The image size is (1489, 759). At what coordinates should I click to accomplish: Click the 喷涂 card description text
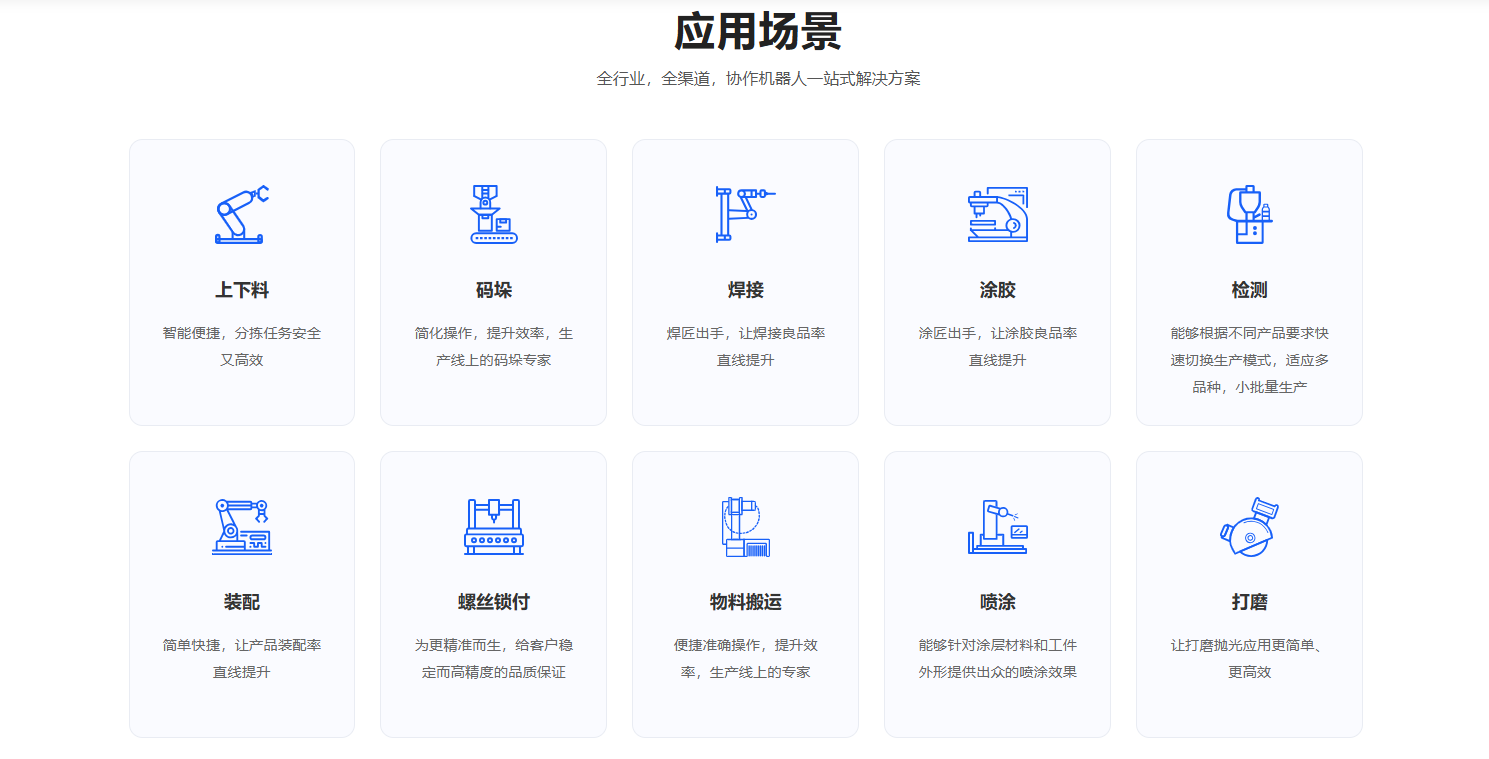pos(997,658)
